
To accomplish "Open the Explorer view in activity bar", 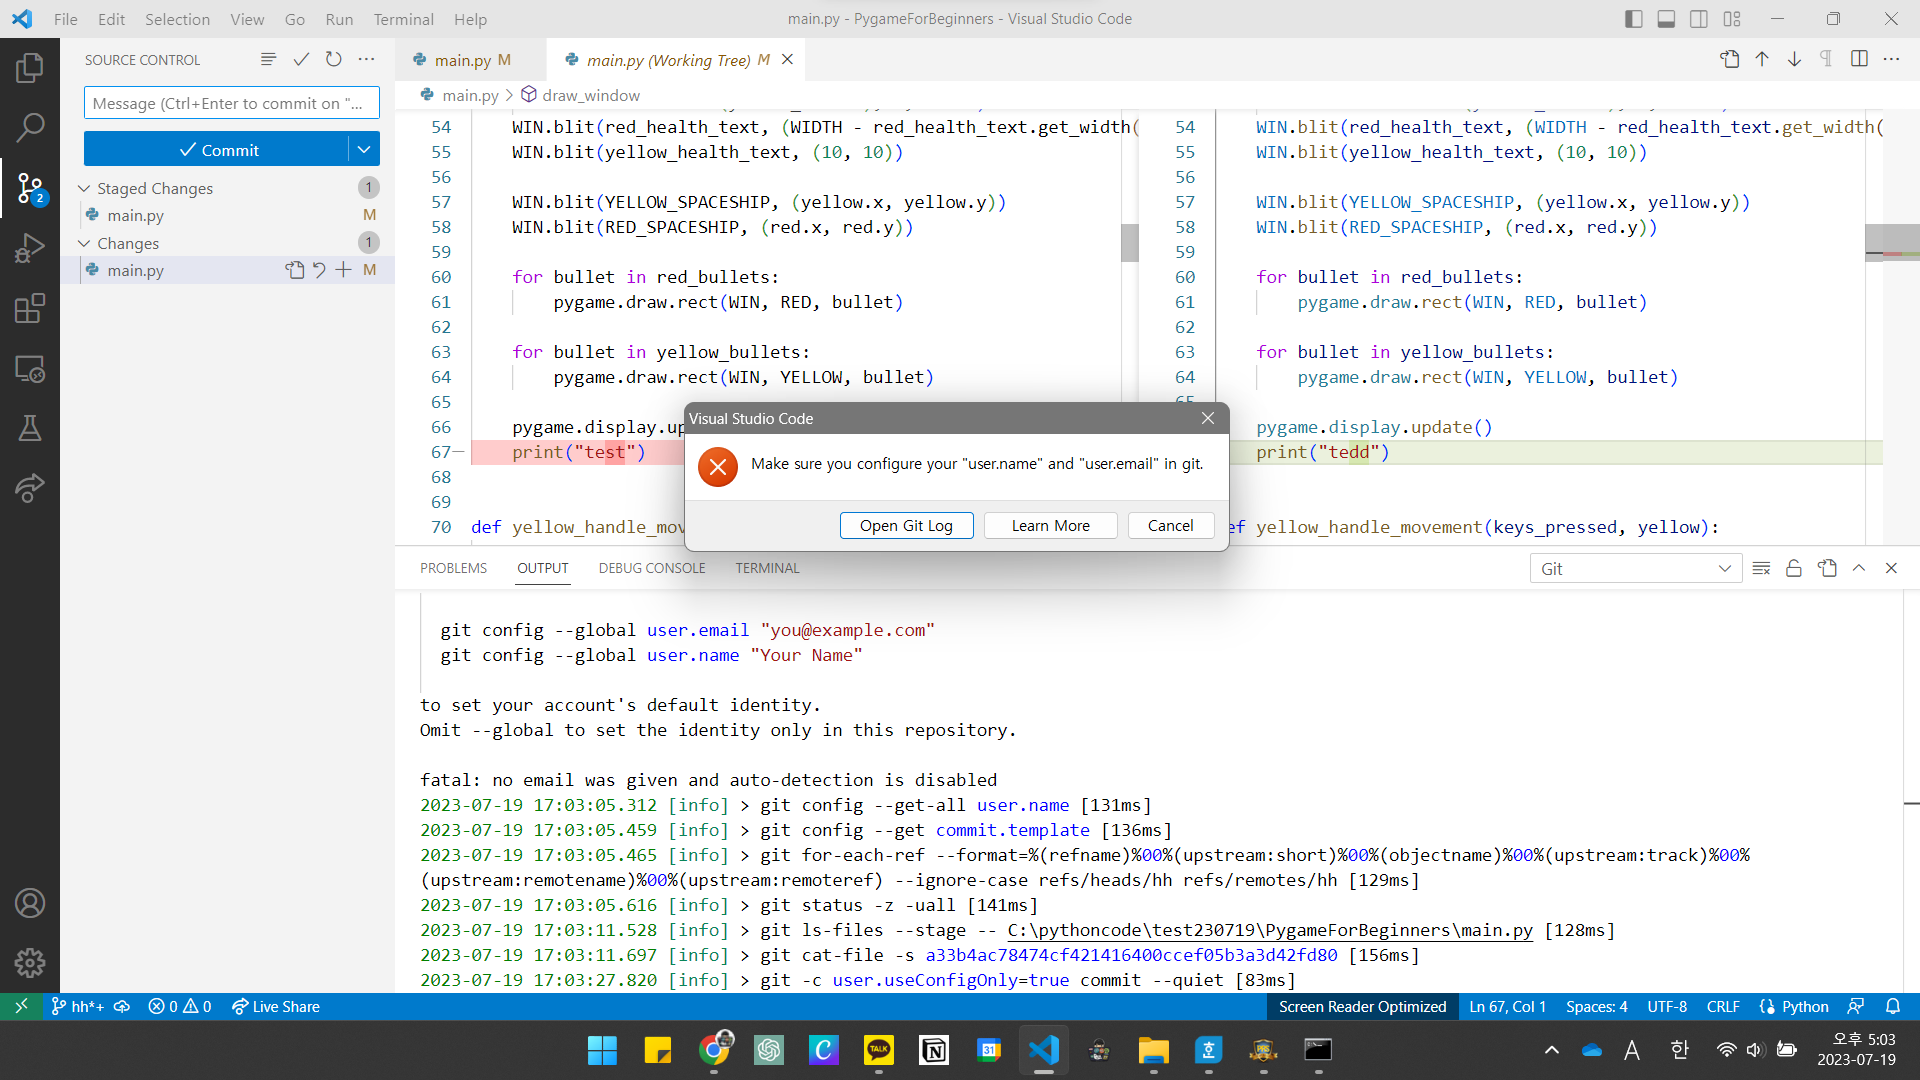I will 29,68.
